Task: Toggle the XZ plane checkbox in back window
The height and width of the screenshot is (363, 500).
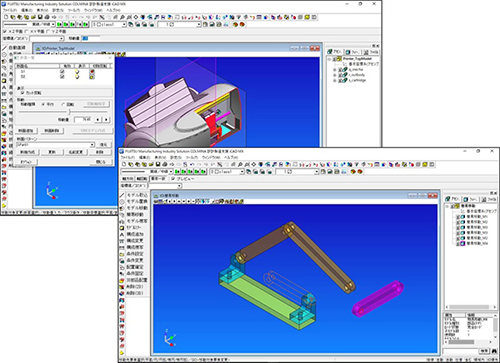Action: (x=5, y=31)
